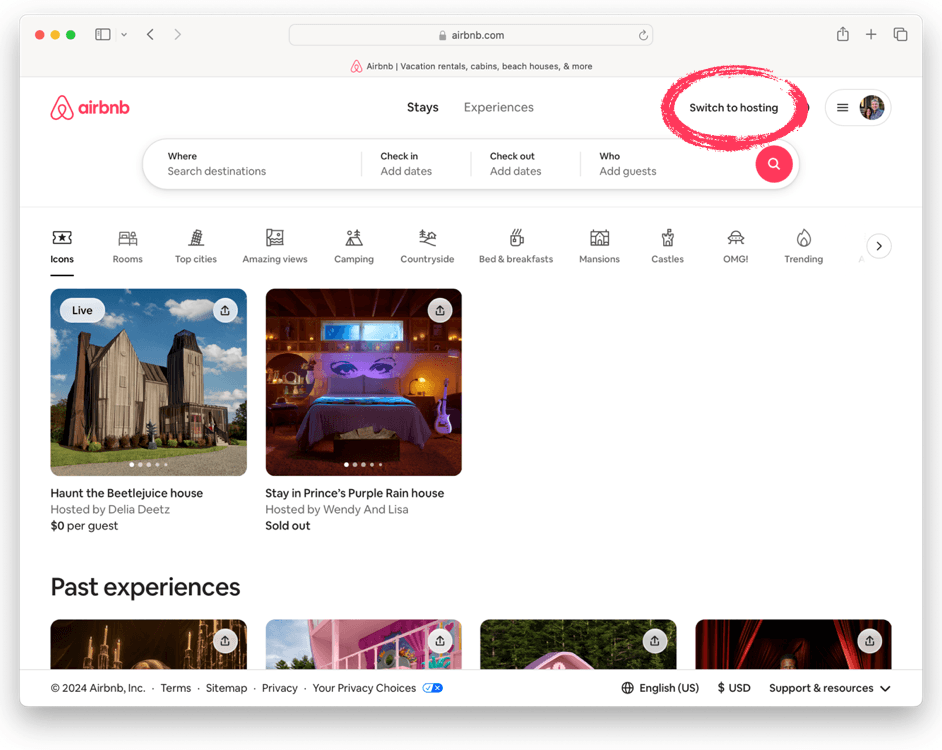Click 'Hosted by Wendy And Lisa' text
This screenshot has height=750, width=942.
click(x=336, y=509)
